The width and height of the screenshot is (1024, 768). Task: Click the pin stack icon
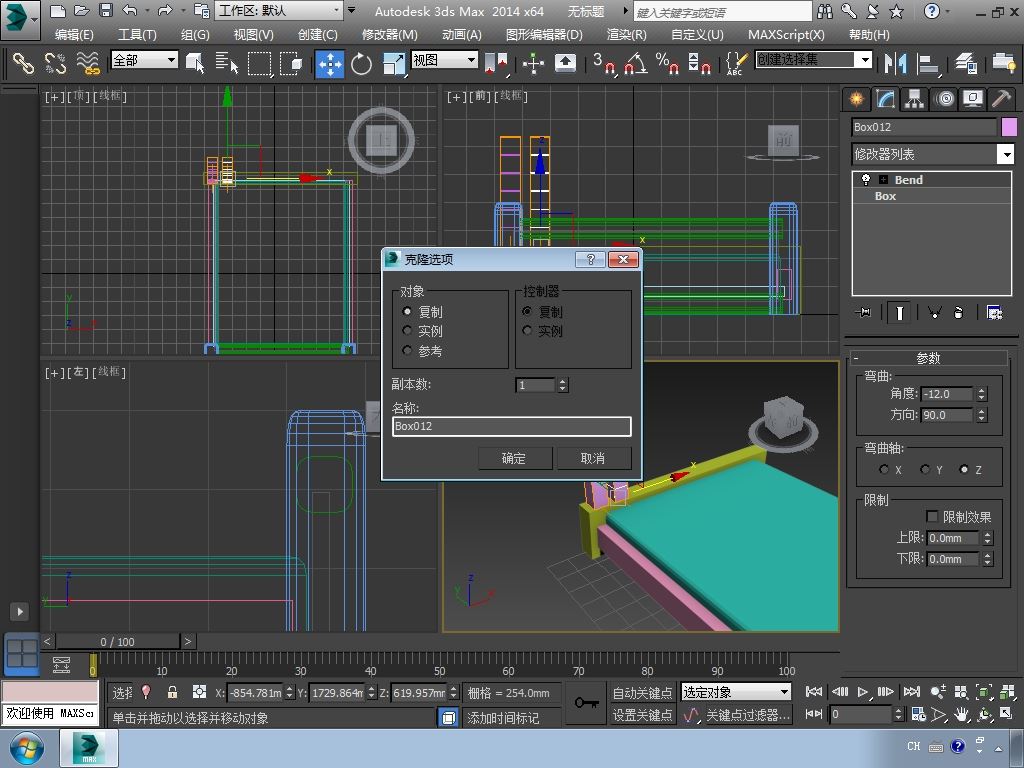(865, 313)
